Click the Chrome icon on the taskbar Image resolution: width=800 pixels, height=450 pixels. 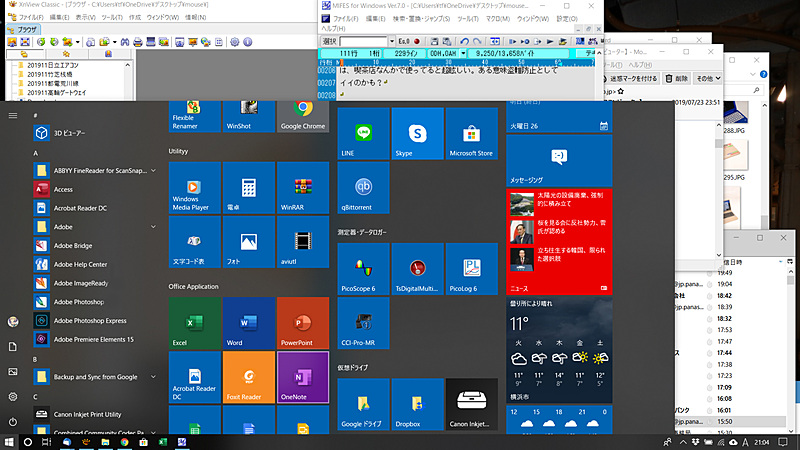tap(124, 442)
